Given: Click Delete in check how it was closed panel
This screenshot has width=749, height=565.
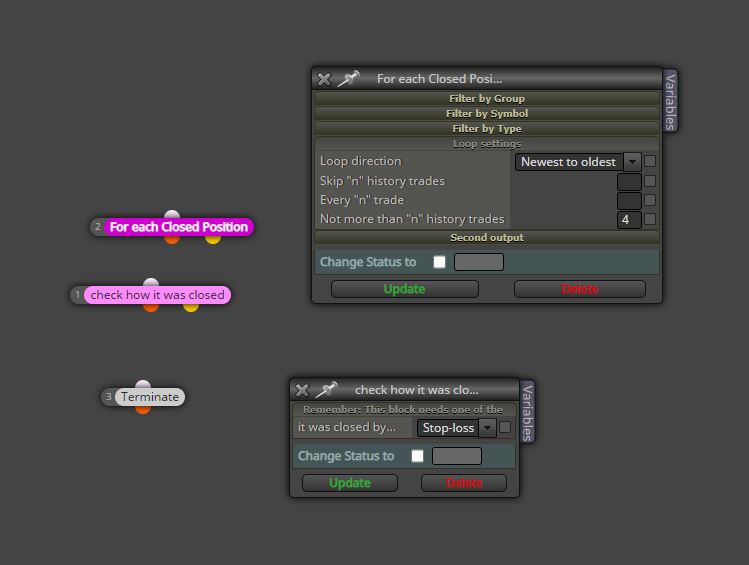Looking at the screenshot, I should tap(464, 483).
